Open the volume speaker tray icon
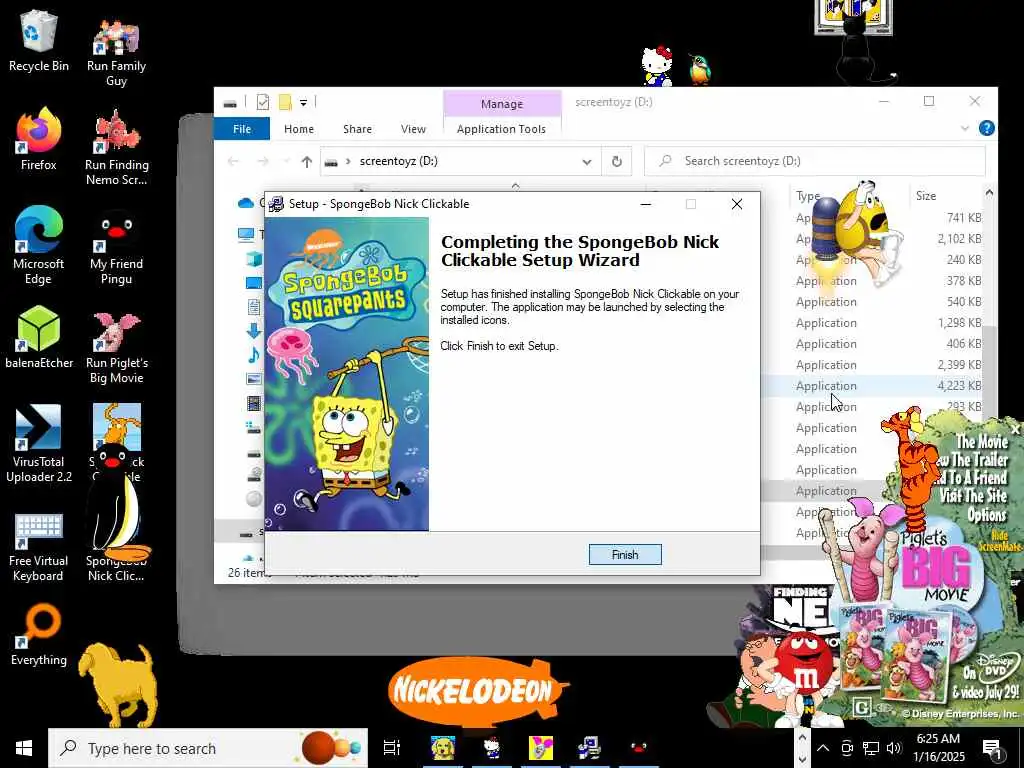This screenshot has width=1024, height=768. 893,748
